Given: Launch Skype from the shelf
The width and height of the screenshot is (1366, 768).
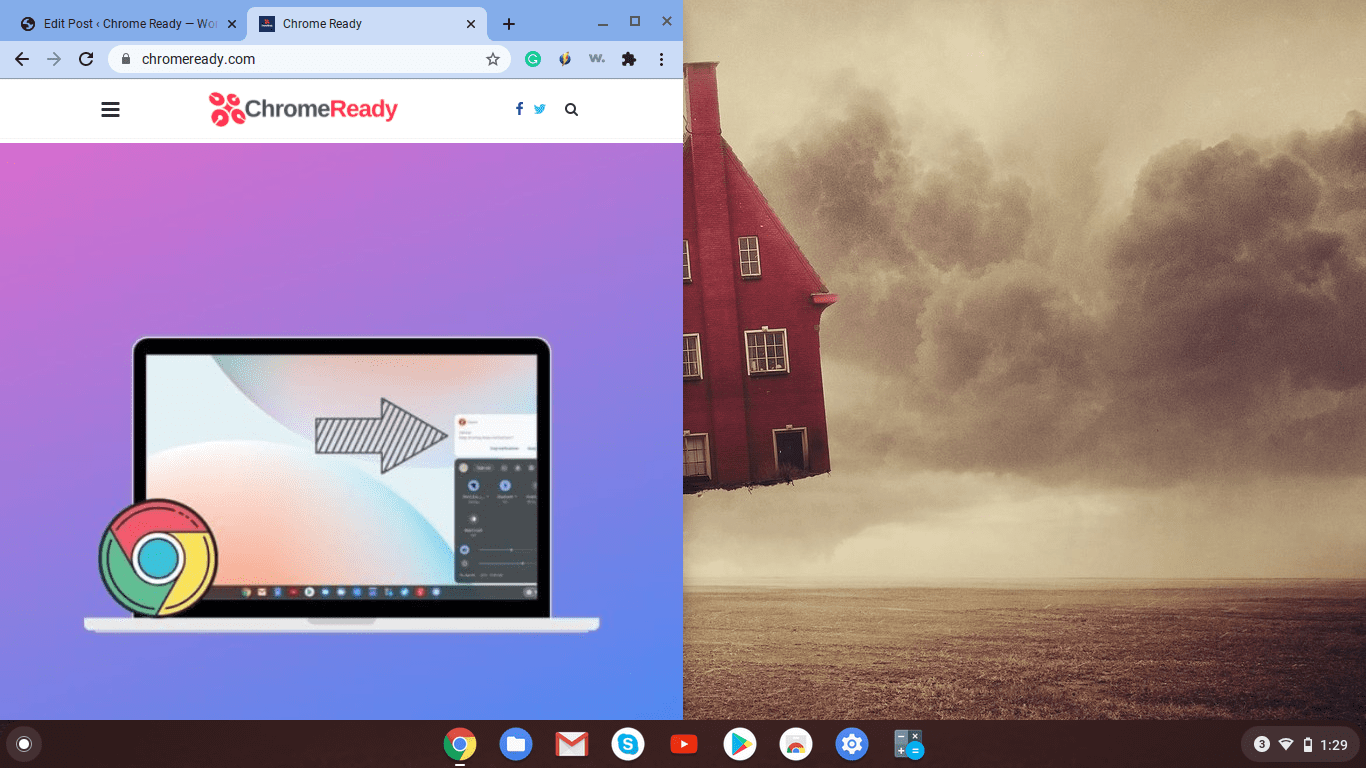Looking at the screenshot, I should point(628,744).
